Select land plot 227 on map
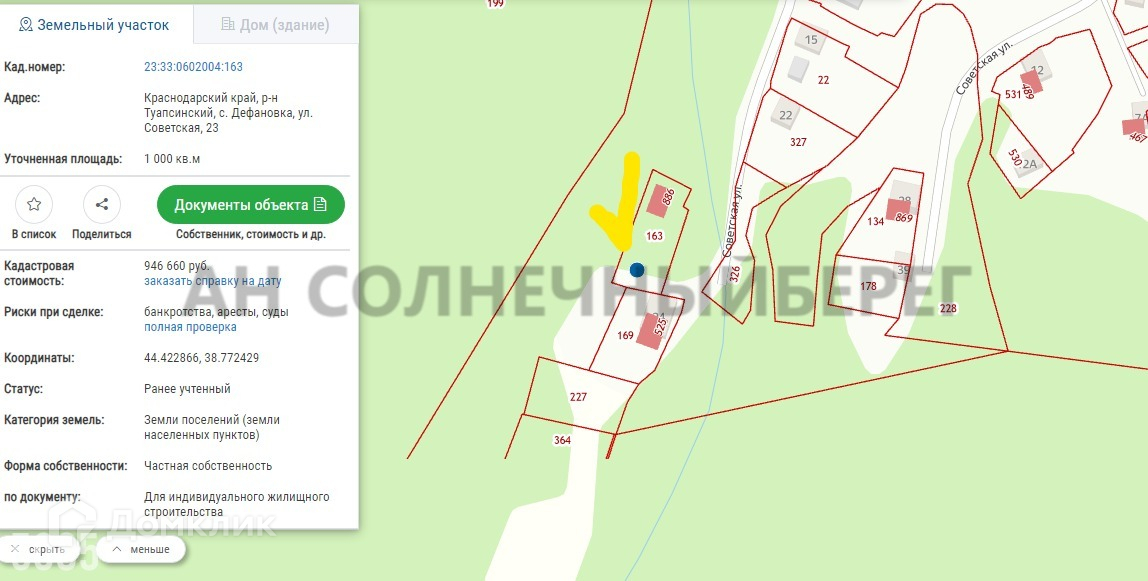This screenshot has height=581, width=1148. (578, 397)
